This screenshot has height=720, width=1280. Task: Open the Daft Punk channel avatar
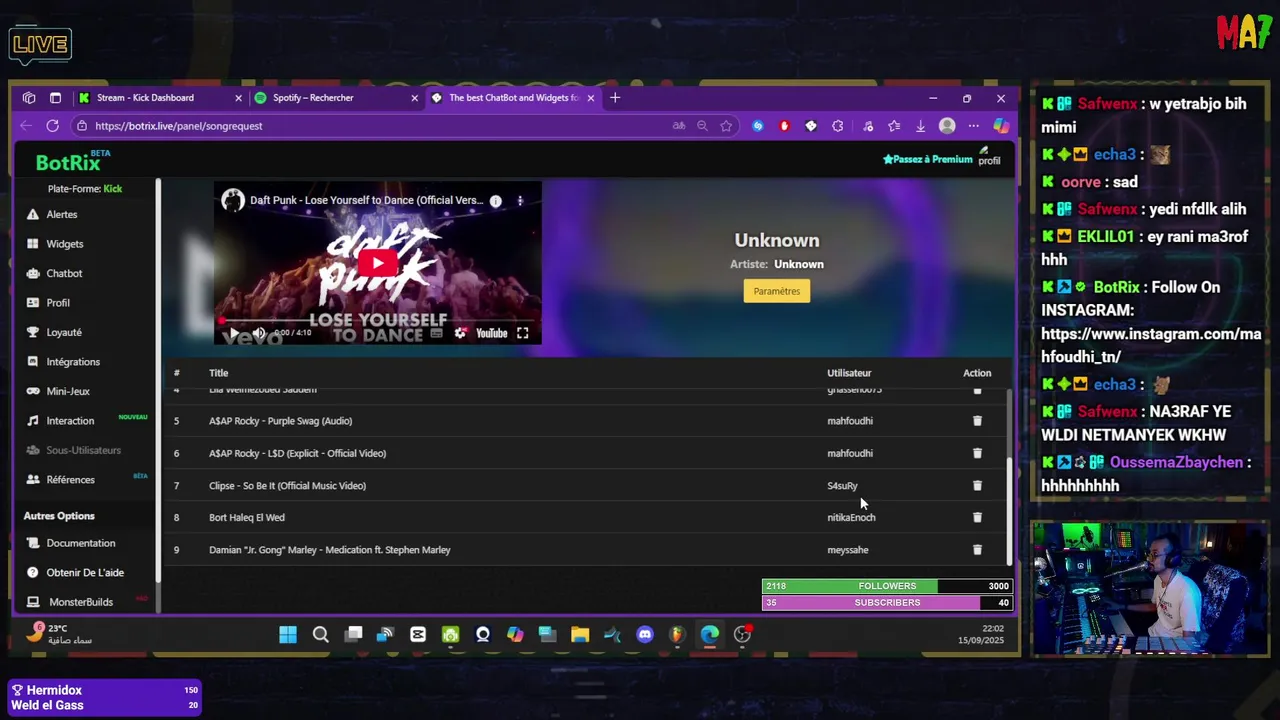tap(233, 200)
